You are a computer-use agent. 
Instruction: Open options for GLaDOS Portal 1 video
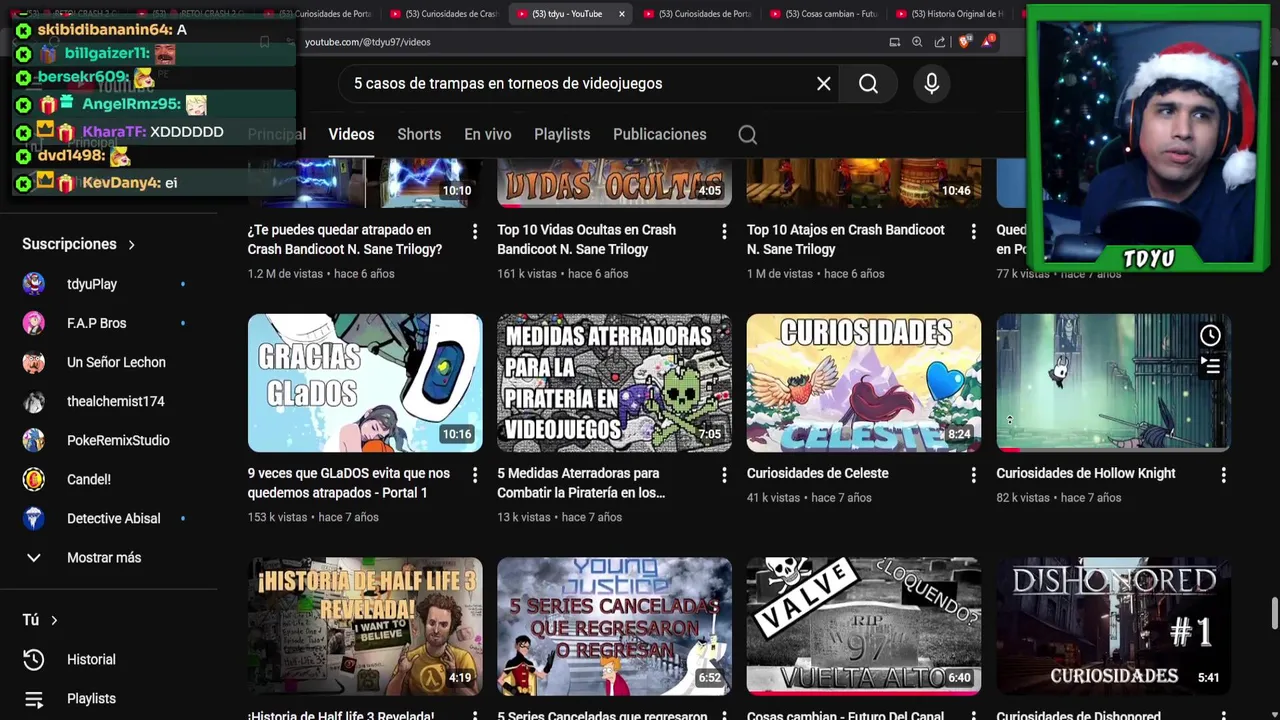(474, 475)
